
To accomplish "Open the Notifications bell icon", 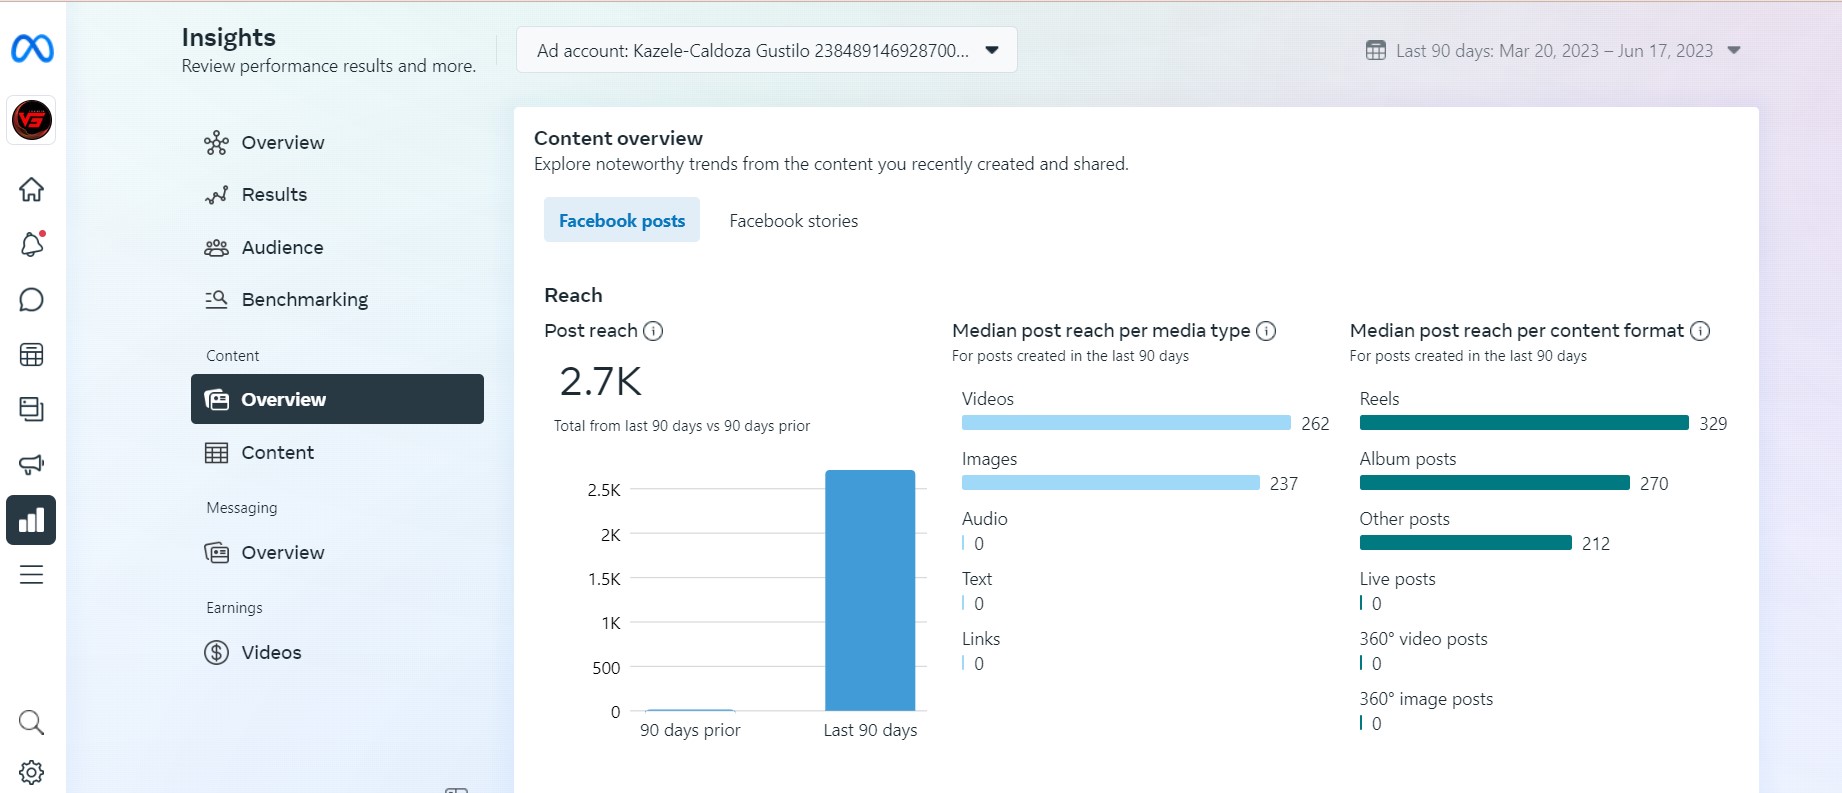I will tap(32, 244).
